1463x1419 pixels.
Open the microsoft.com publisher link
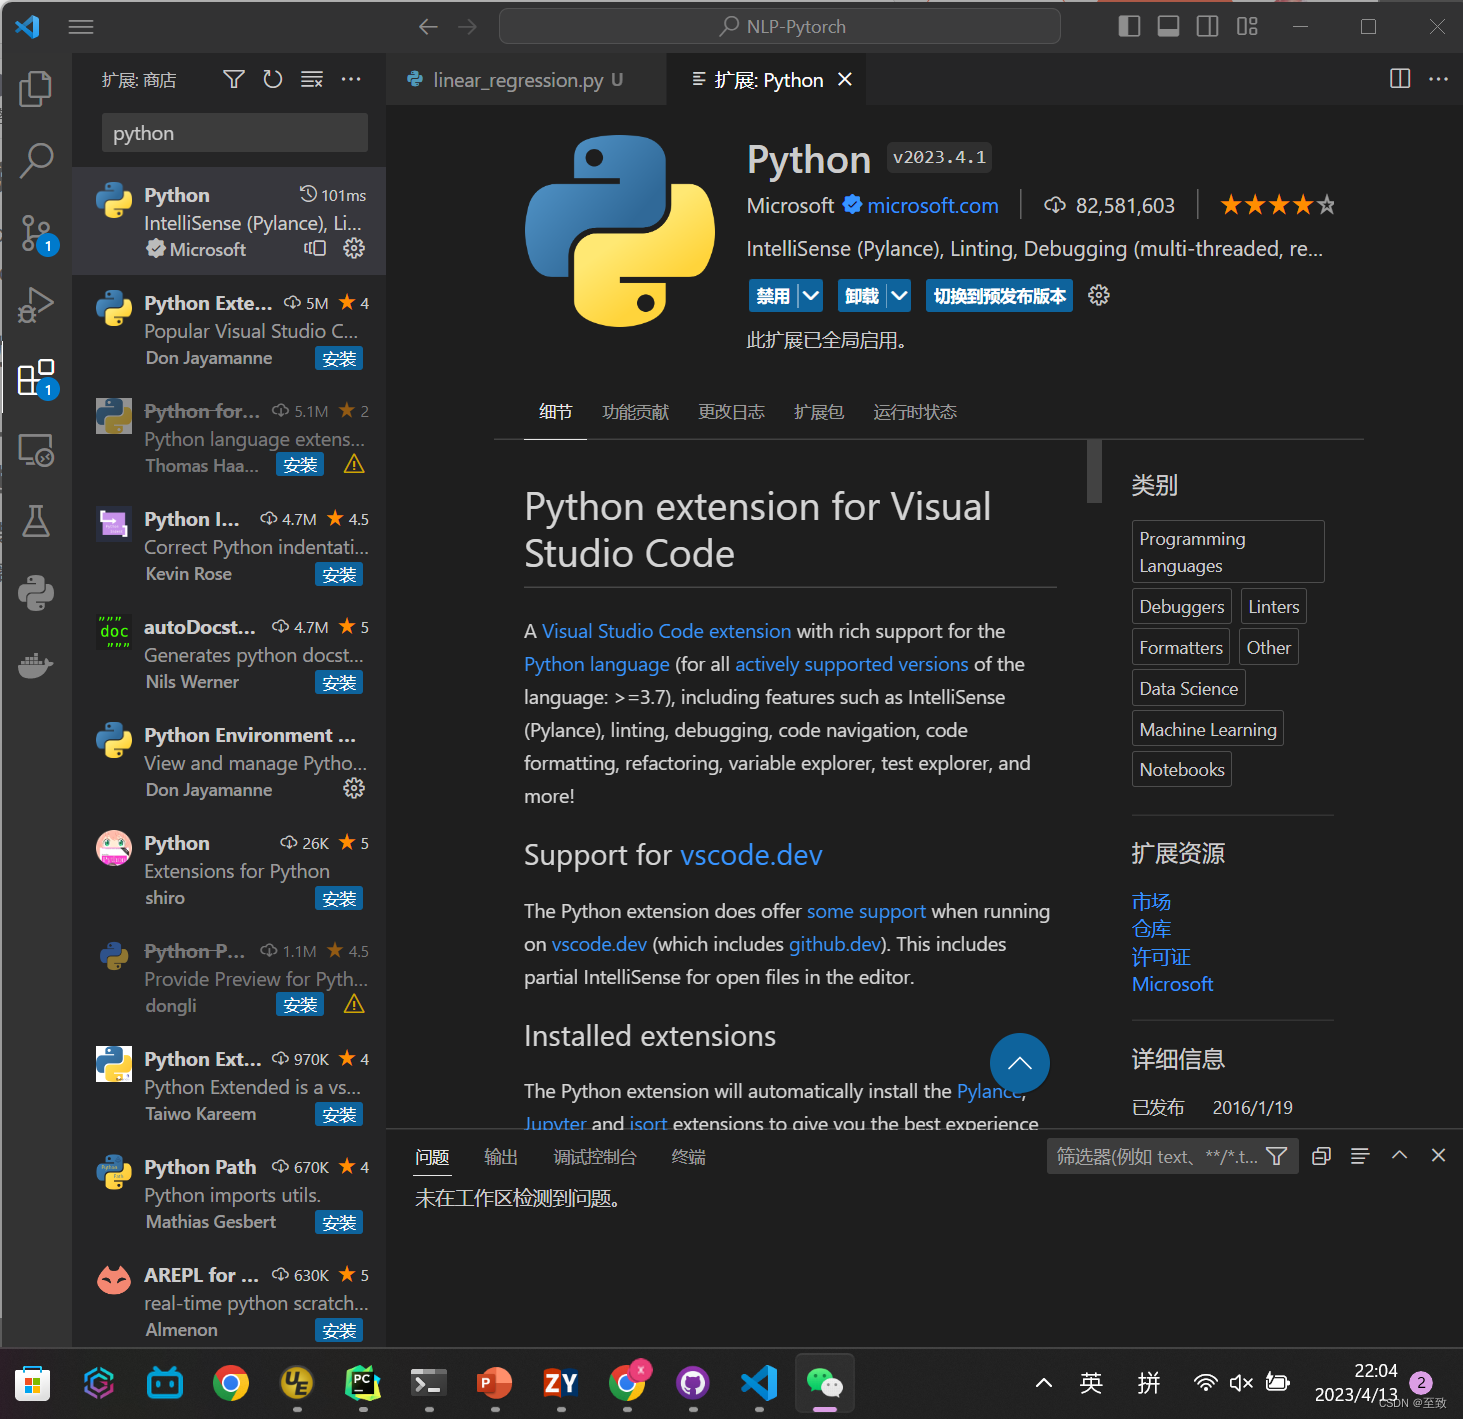click(x=933, y=205)
